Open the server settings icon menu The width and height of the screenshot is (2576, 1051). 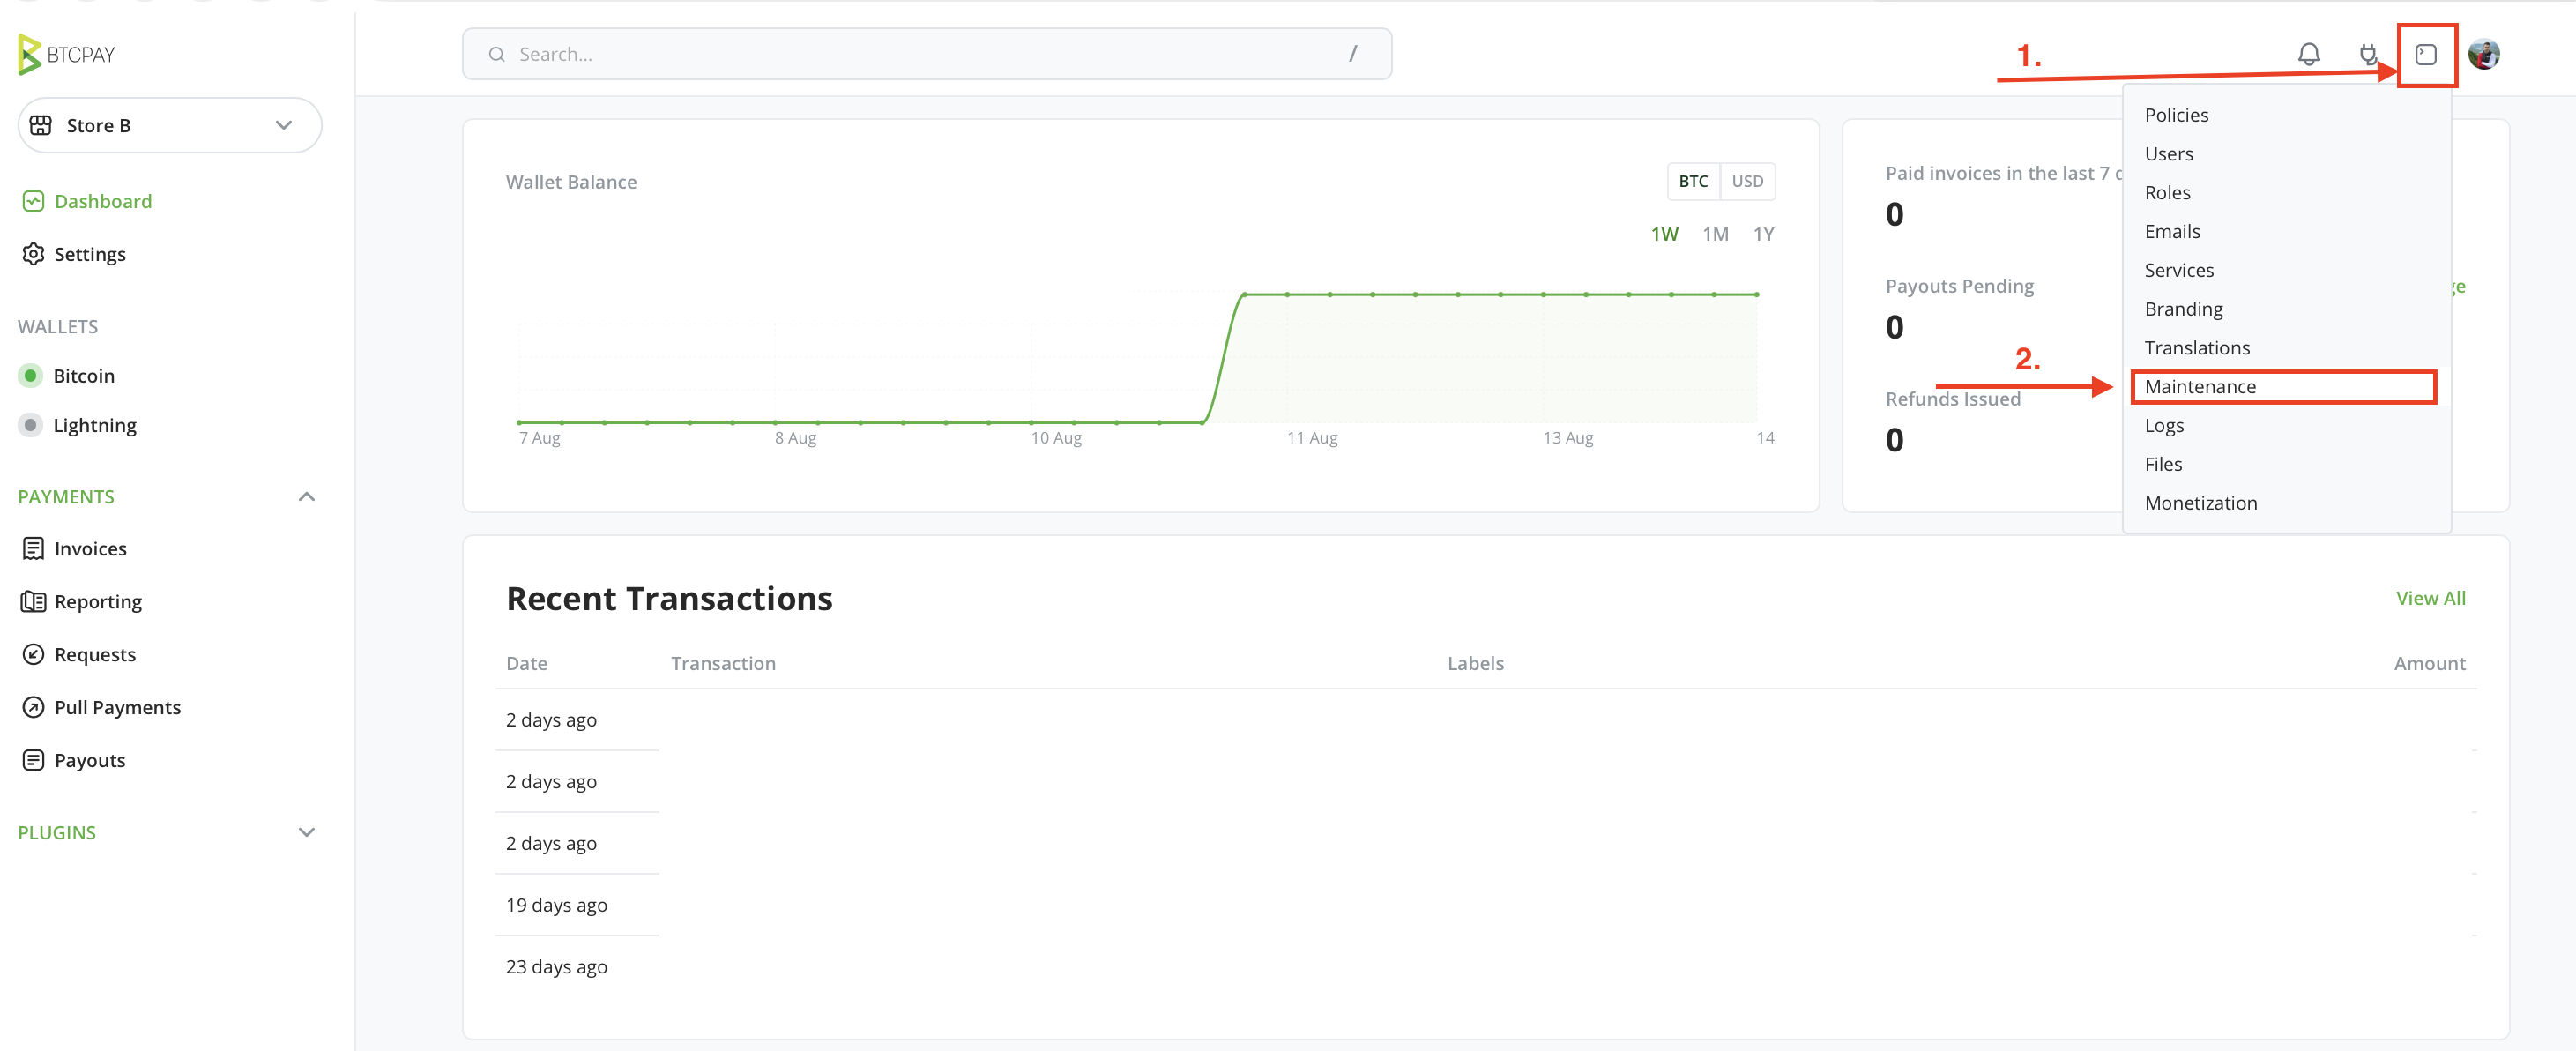click(2425, 54)
